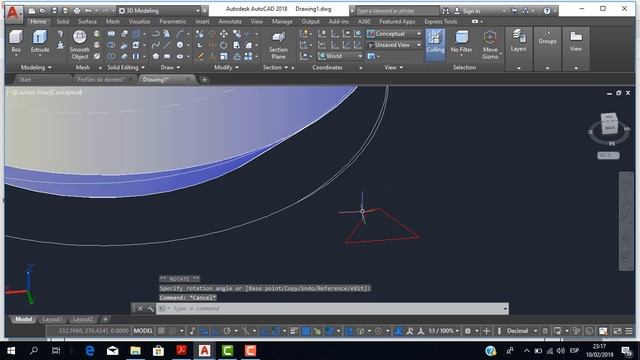The height and width of the screenshot is (360, 640).
Task: Switch to the Start file tab
Action: coord(25,80)
